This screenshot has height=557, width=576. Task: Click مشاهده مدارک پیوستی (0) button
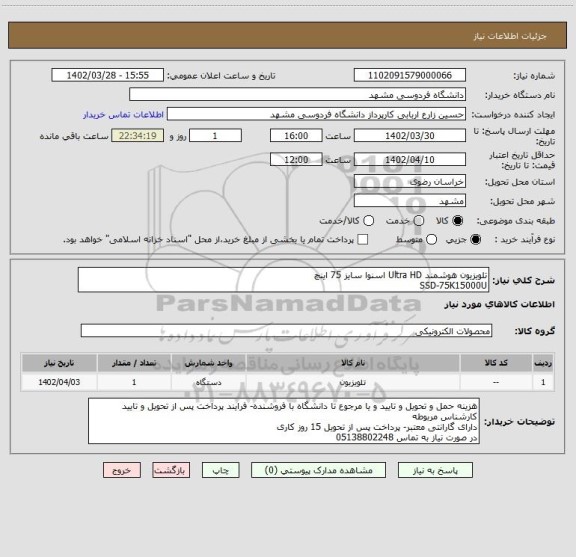point(318,470)
